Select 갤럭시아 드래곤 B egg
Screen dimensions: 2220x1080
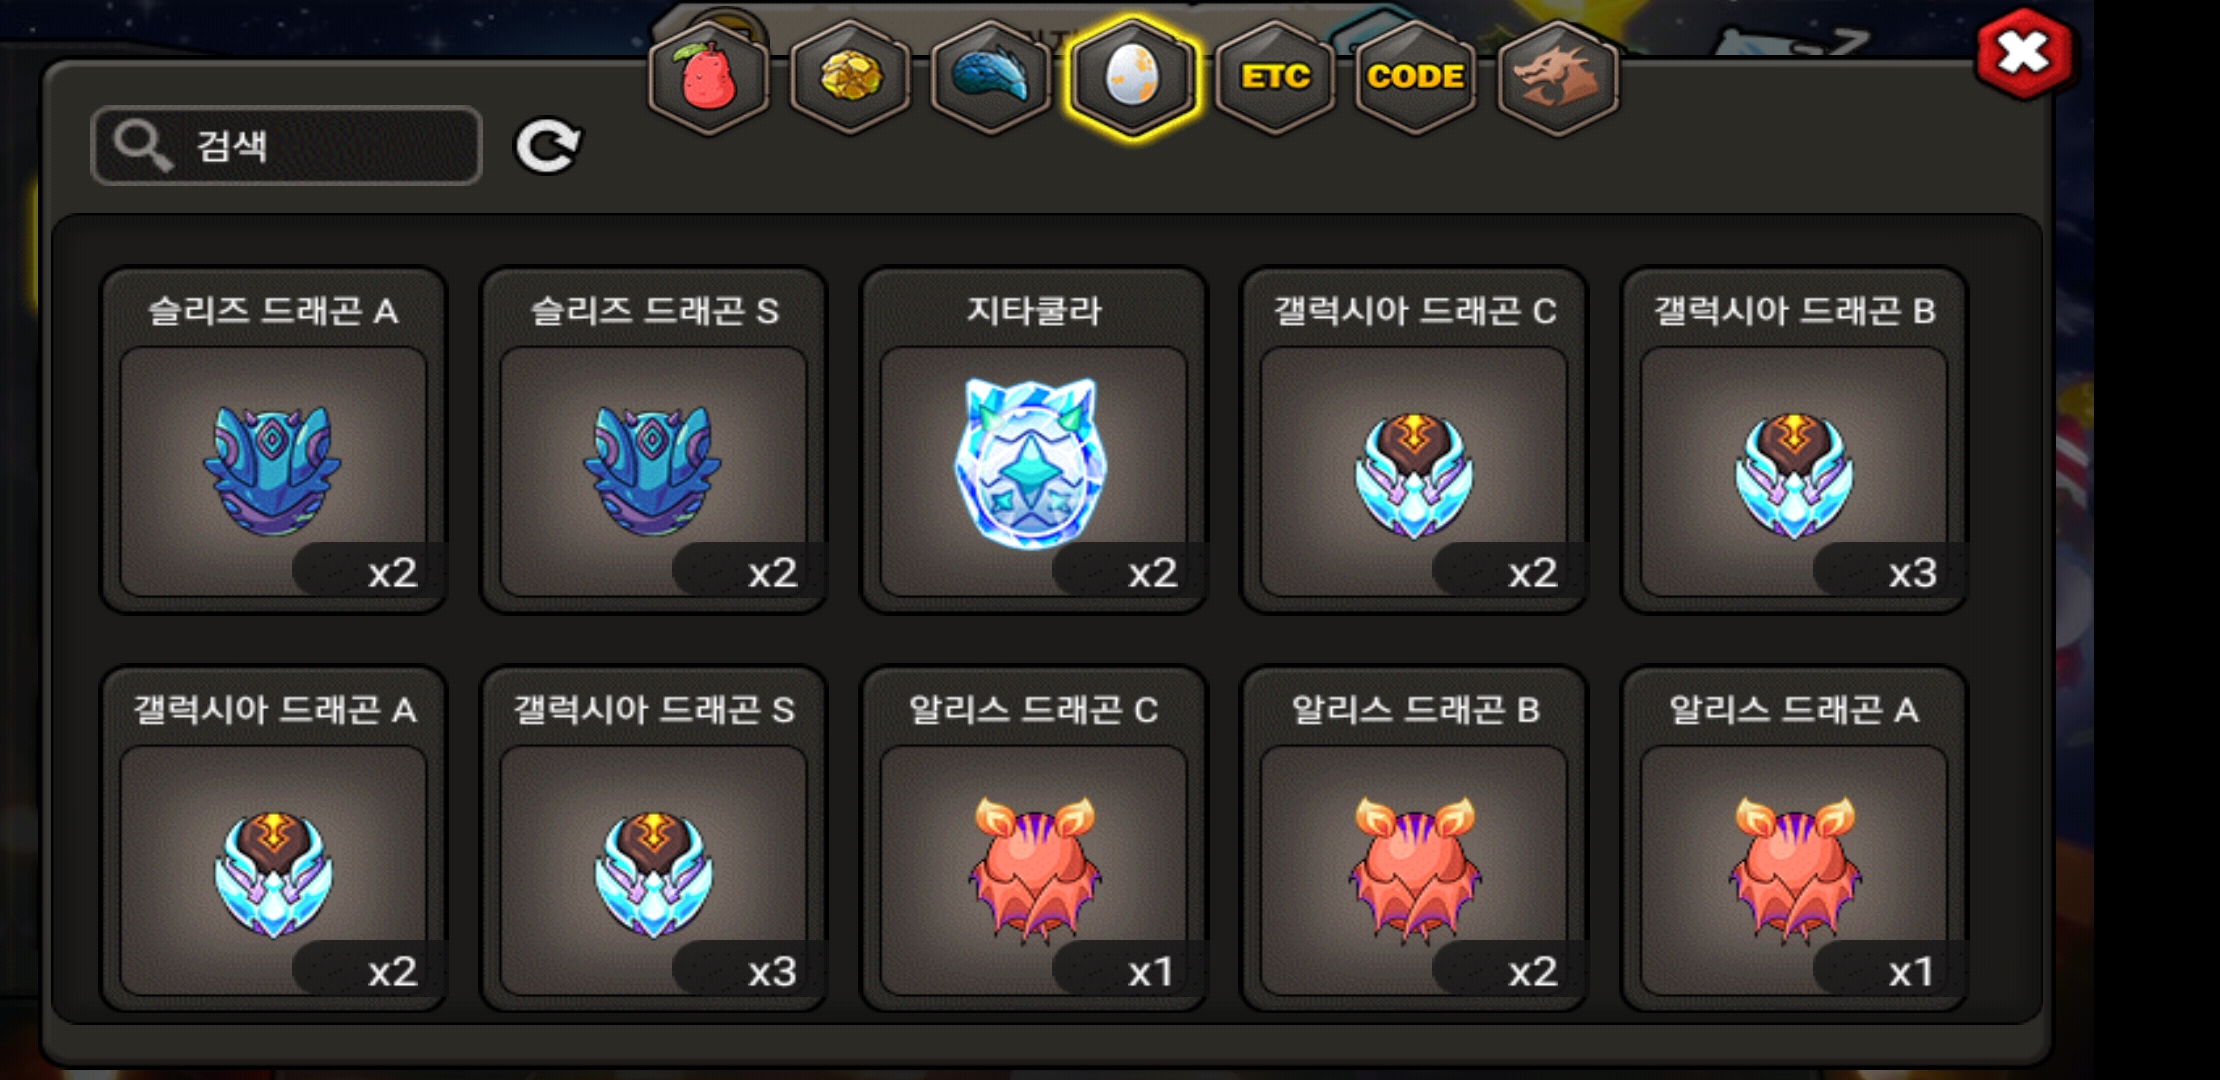coord(1794,440)
